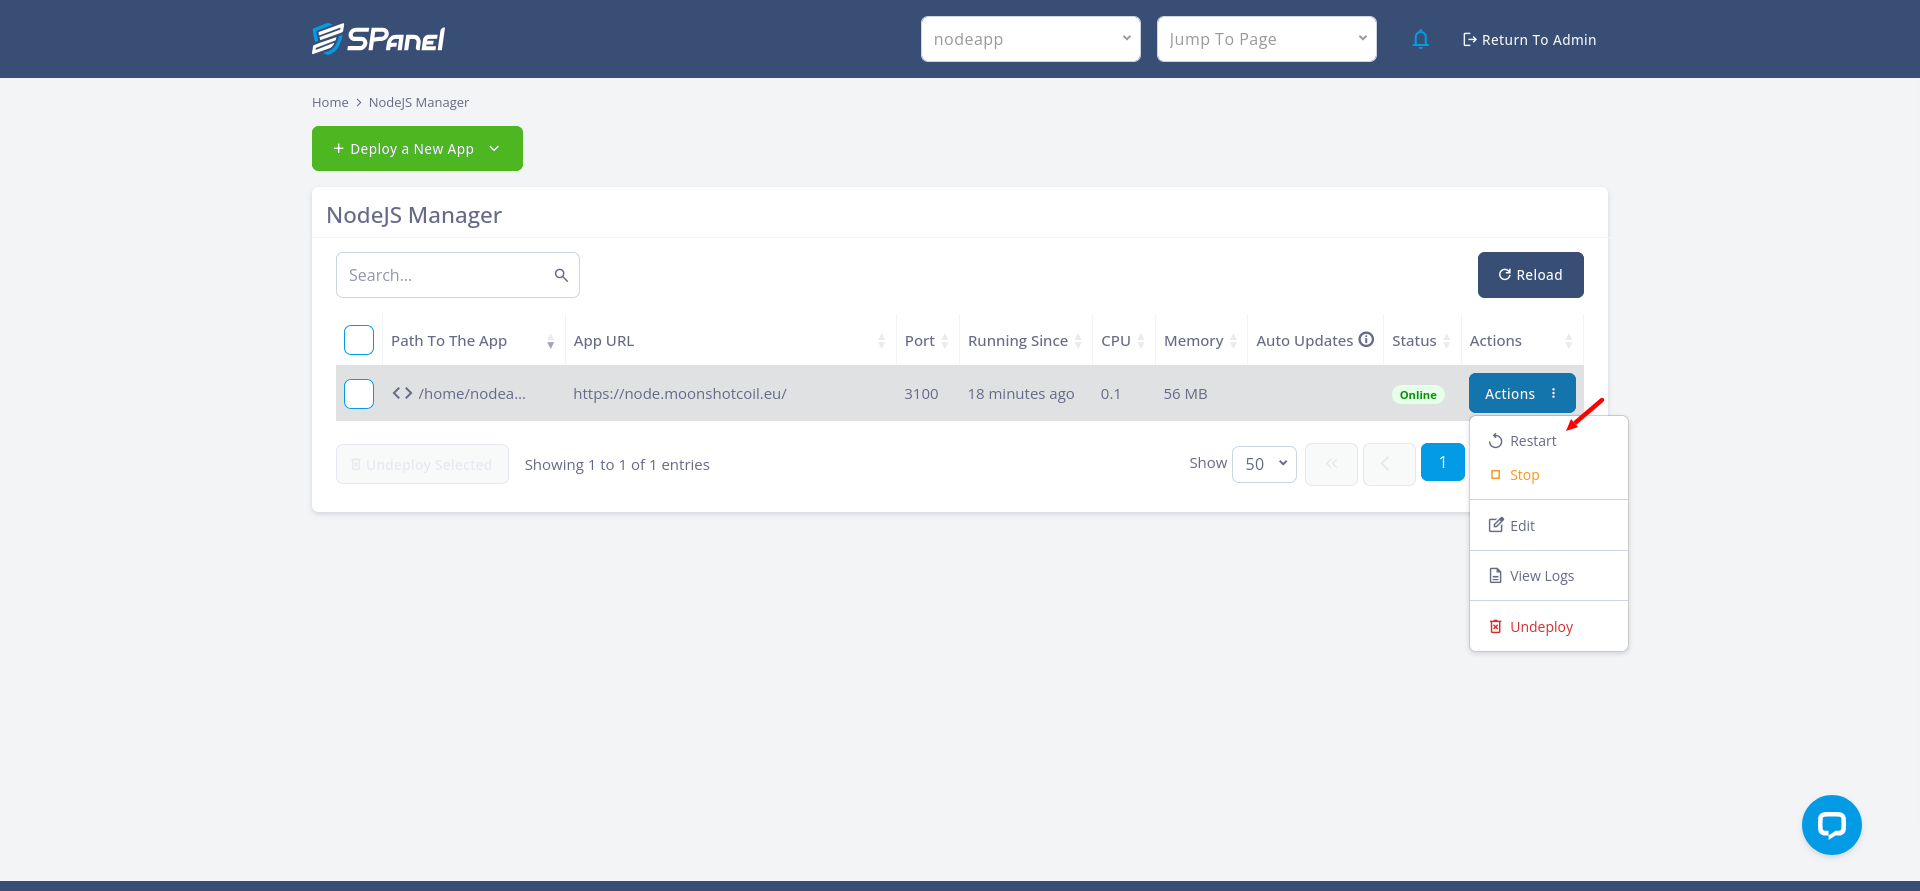Sort the Memory column arrows
This screenshot has height=891, width=1920.
(x=1233, y=341)
